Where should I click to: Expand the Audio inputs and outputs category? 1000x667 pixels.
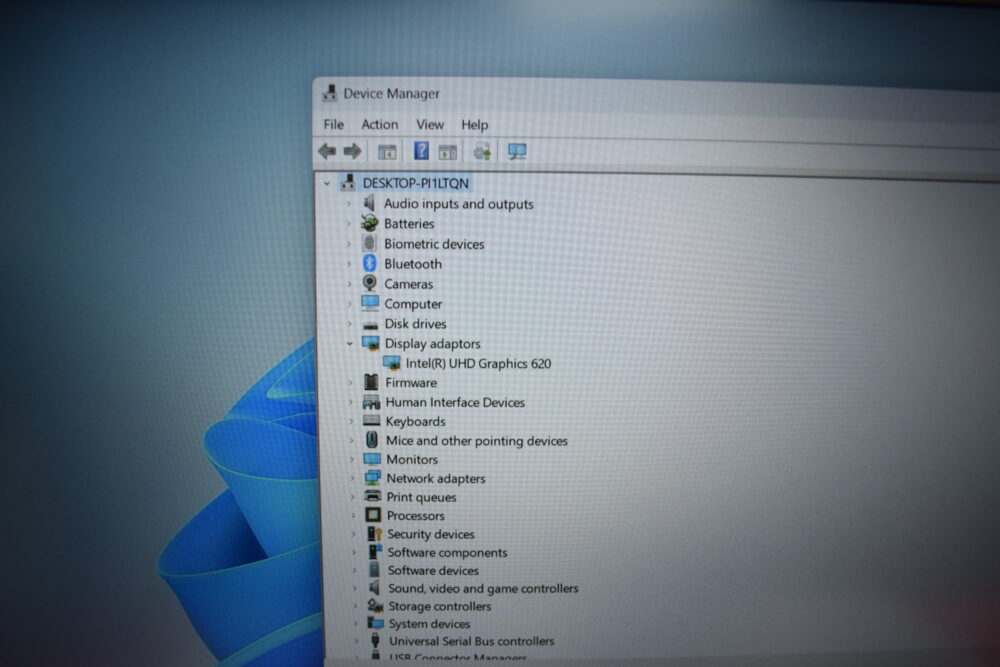[348, 204]
